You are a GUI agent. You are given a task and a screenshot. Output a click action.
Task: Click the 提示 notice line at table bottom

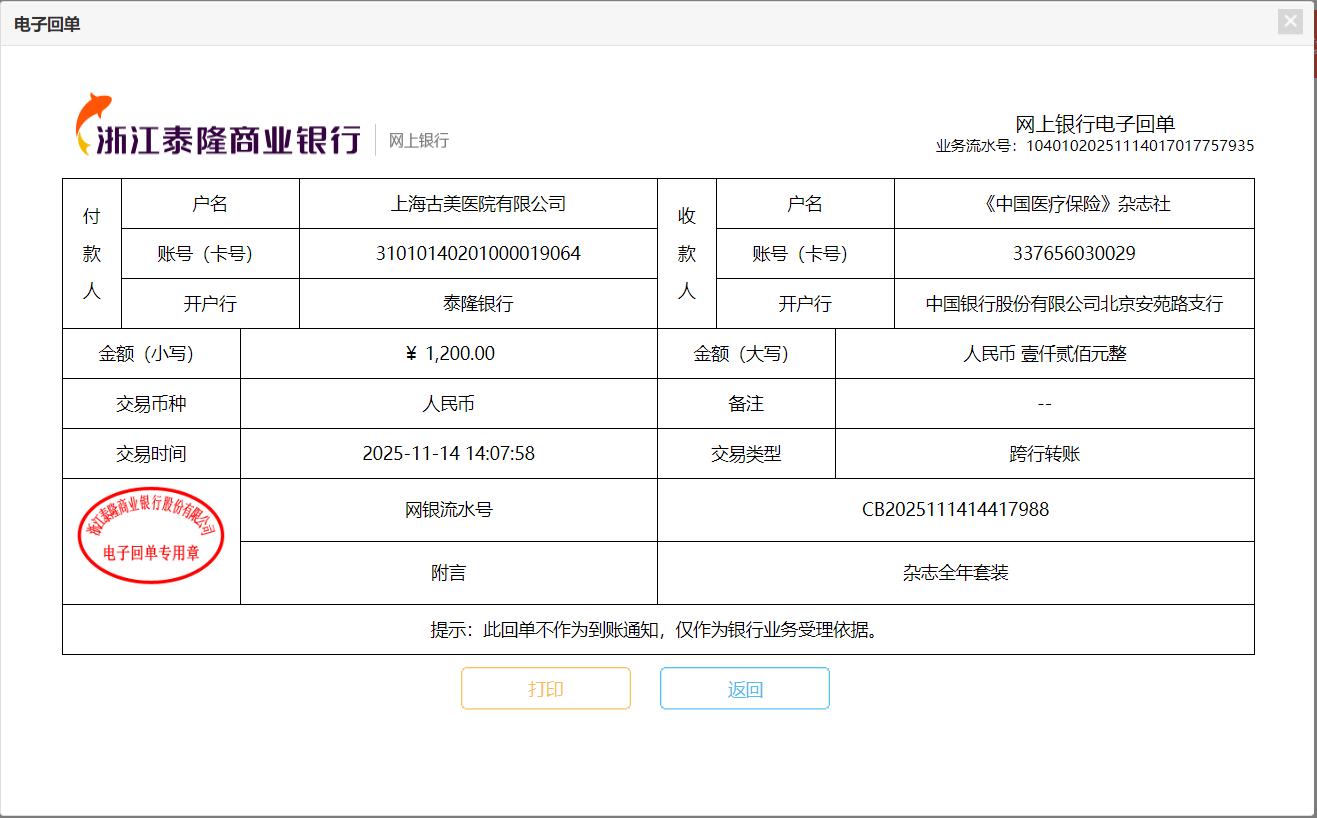(x=657, y=630)
